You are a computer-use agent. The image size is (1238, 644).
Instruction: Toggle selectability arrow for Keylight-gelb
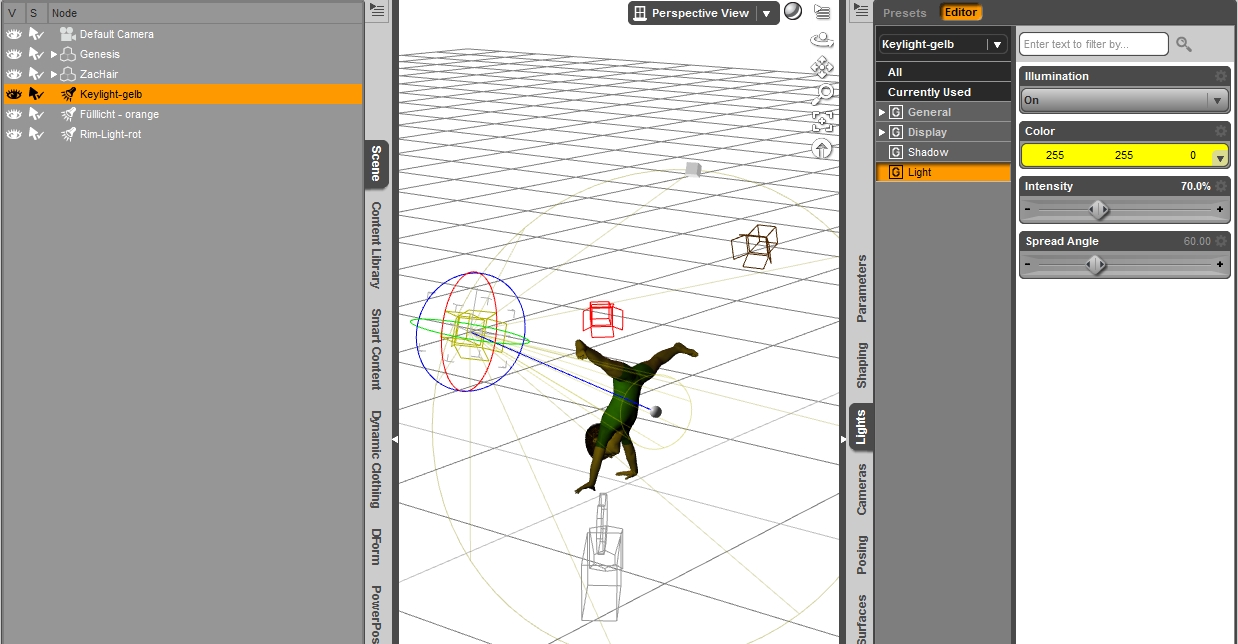tap(36, 94)
